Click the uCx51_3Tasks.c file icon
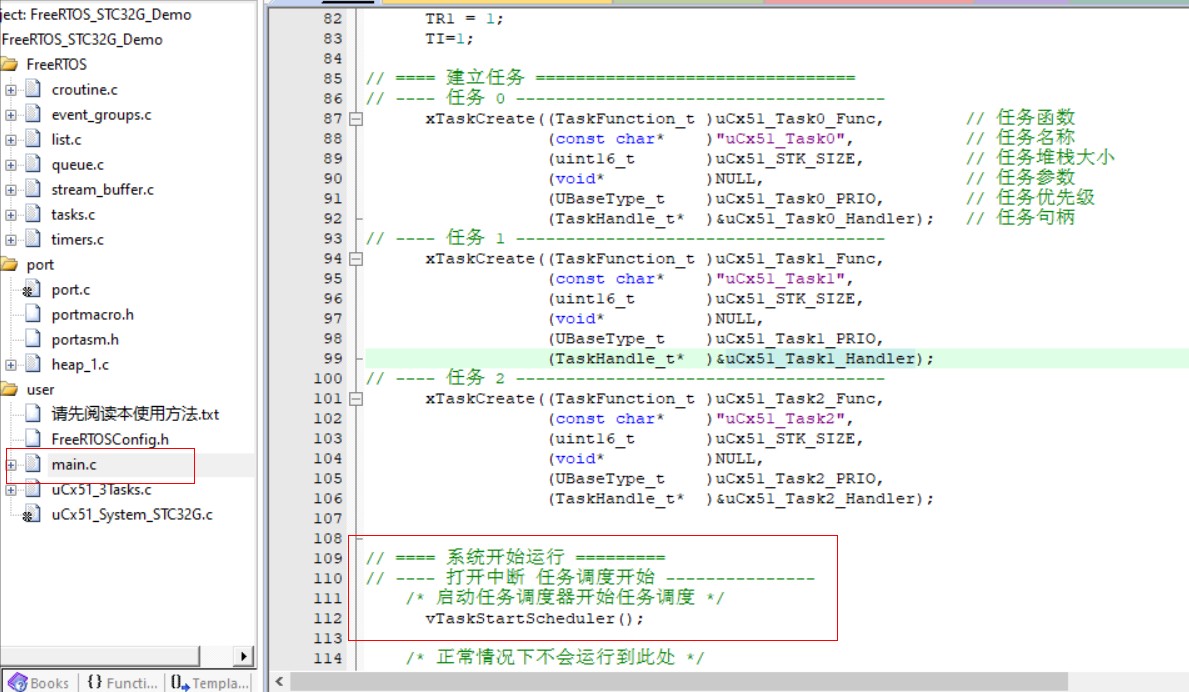Screen dimensions: 1189x692 click(x=33, y=490)
